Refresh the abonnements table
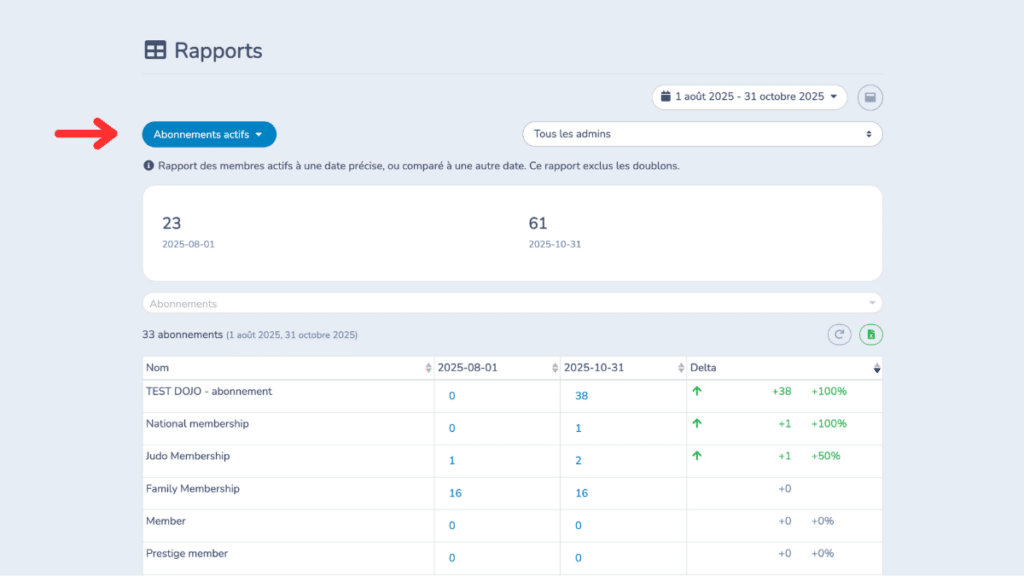1024x576 pixels. pyautogui.click(x=839, y=334)
